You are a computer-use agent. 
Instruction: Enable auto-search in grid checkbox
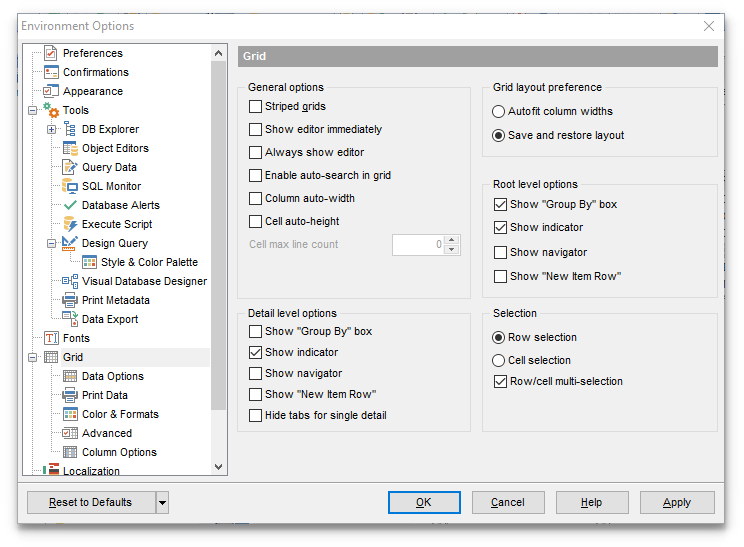pos(255,176)
